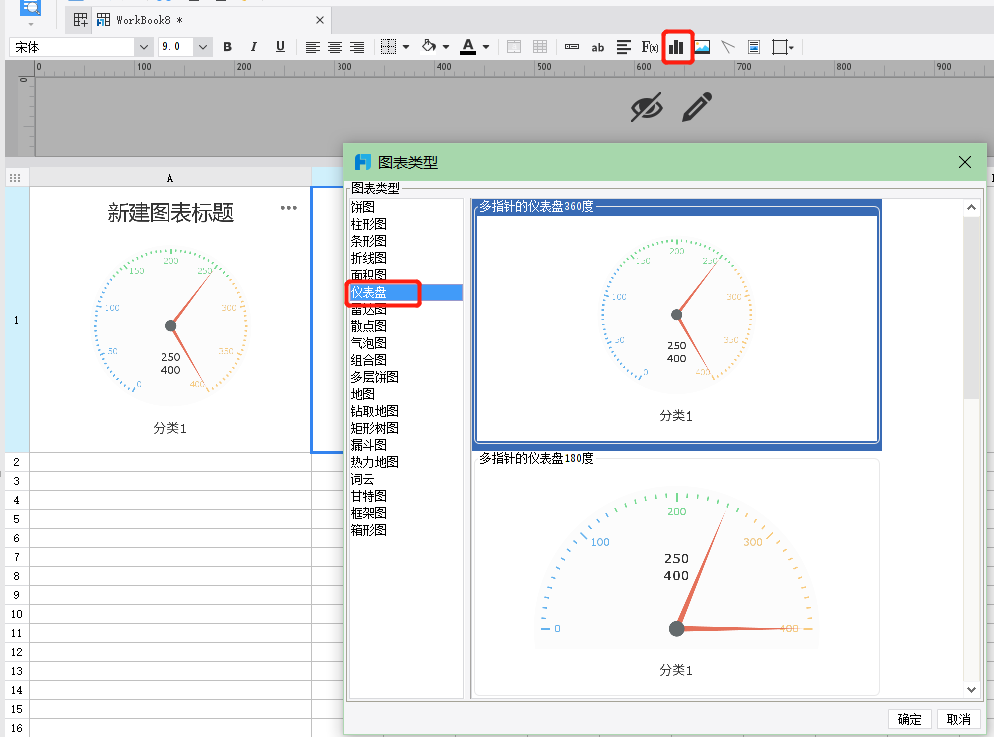Click the new worksheet grid icon
994x737 pixels.
coord(81,20)
